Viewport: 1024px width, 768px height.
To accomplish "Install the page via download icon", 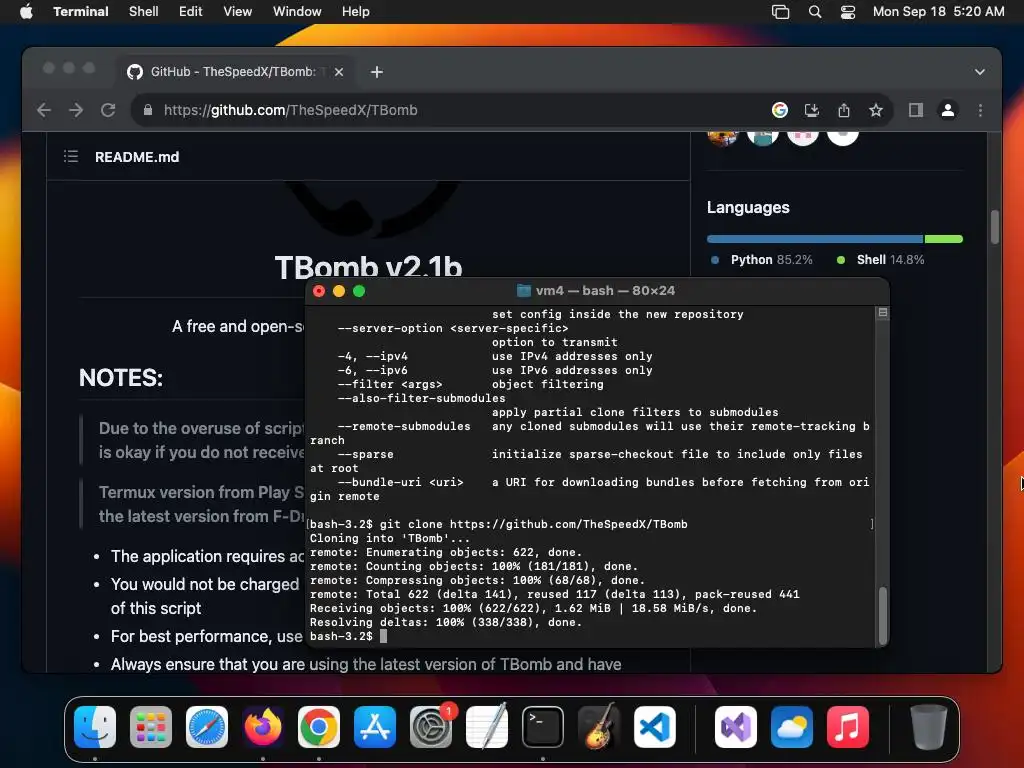I will pyautogui.click(x=812, y=110).
